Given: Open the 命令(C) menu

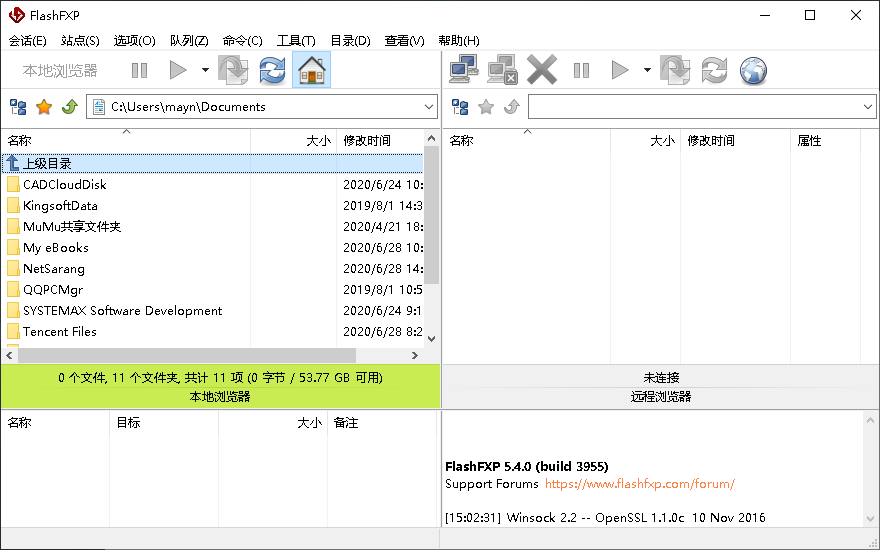Looking at the screenshot, I should coord(242,41).
